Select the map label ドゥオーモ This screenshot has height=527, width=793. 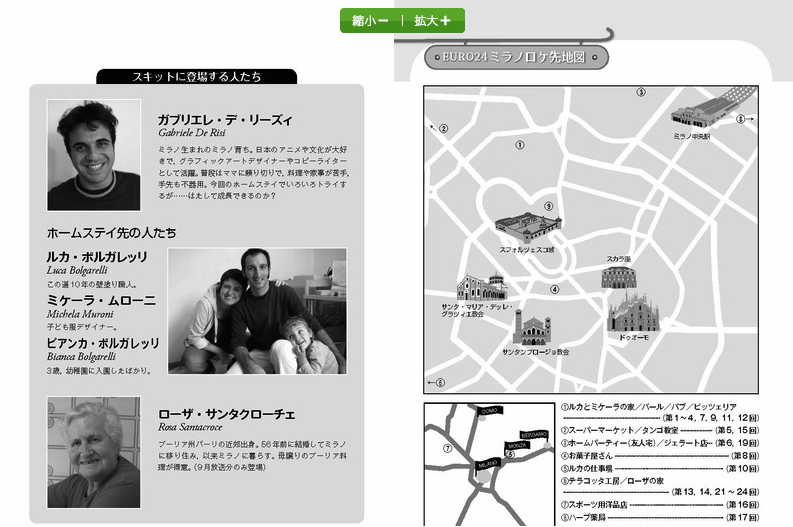(x=634, y=337)
